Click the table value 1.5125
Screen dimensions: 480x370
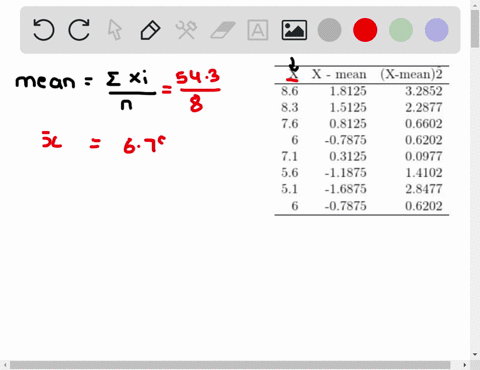pos(348,107)
